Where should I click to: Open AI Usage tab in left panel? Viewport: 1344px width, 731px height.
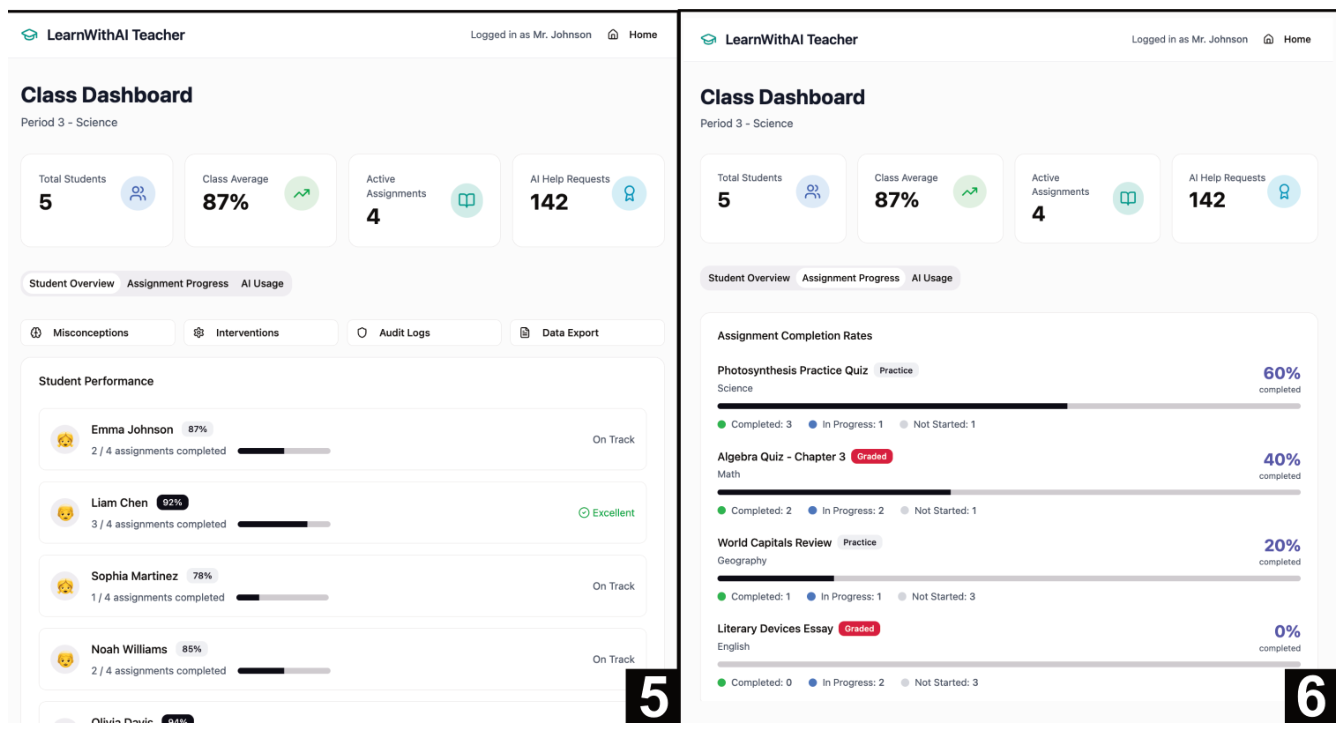click(262, 284)
